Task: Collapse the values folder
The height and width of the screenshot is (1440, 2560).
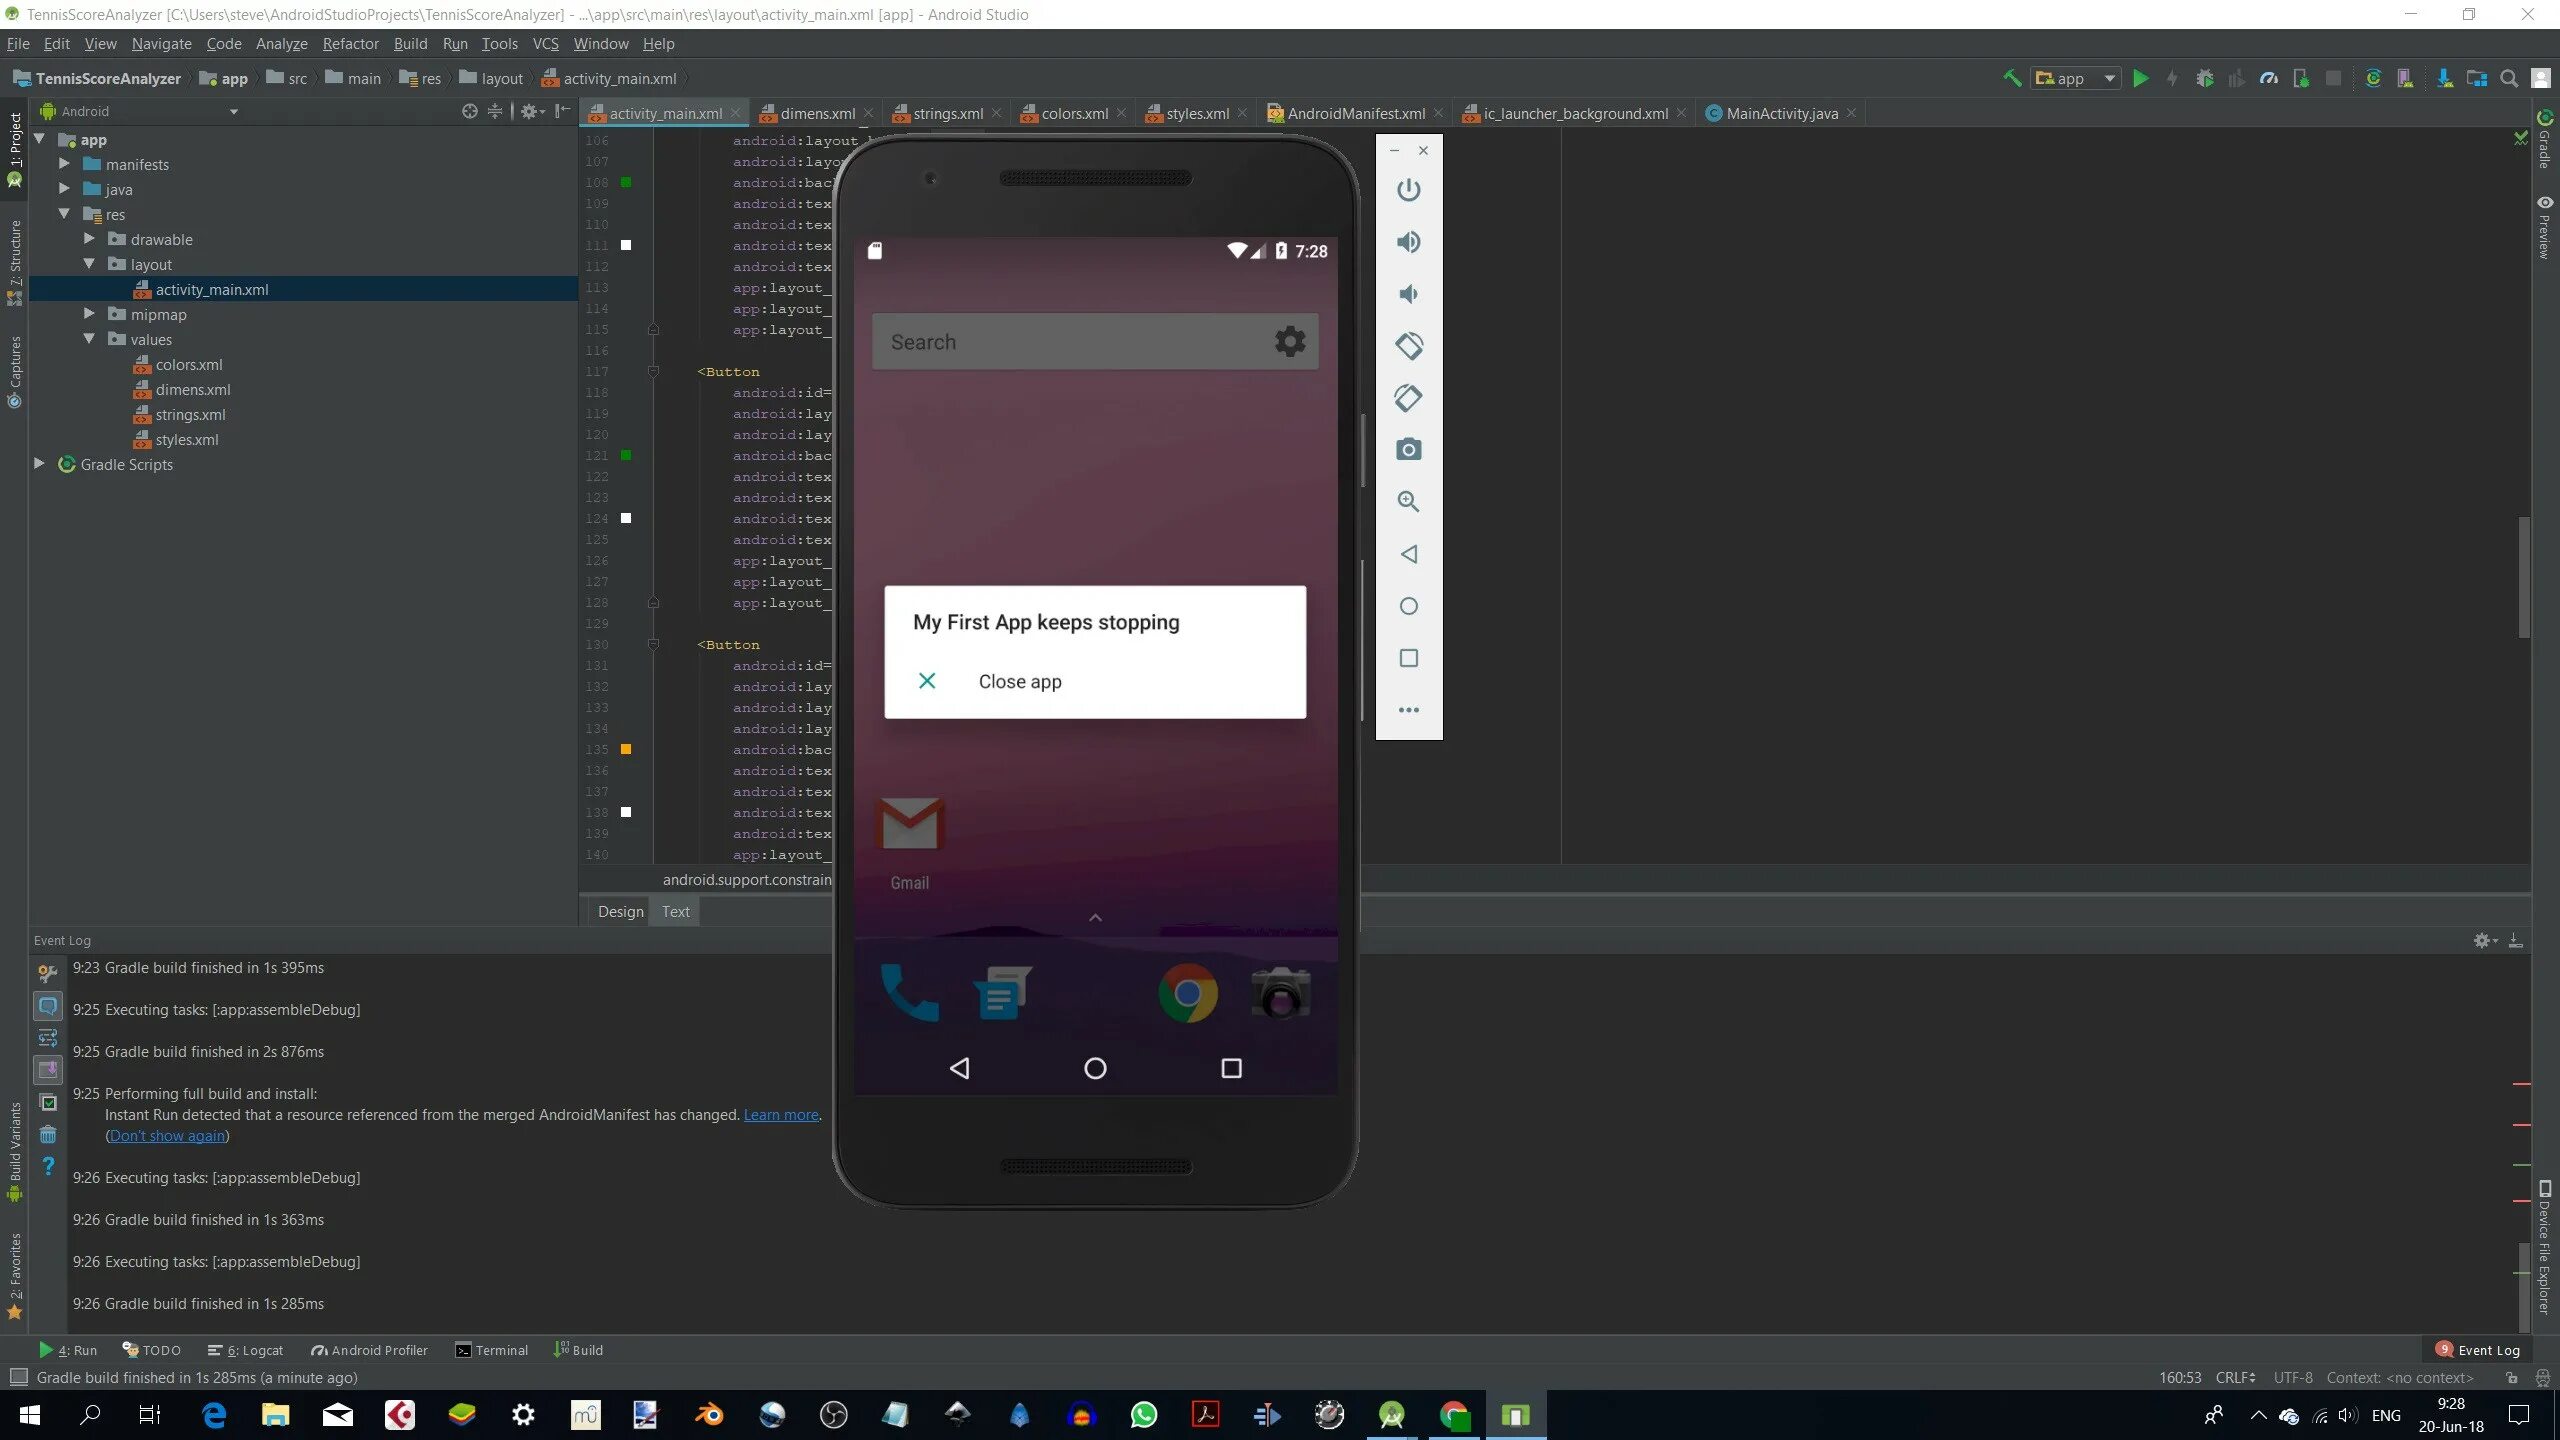Action: (x=89, y=339)
